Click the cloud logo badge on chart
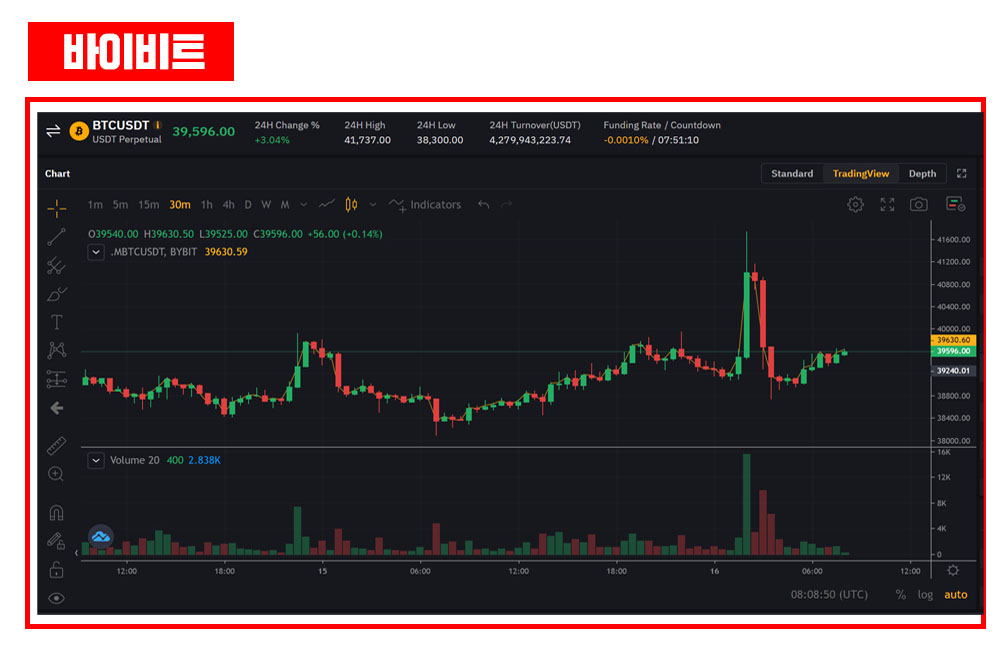This screenshot has height=650, width=1008. [101, 536]
